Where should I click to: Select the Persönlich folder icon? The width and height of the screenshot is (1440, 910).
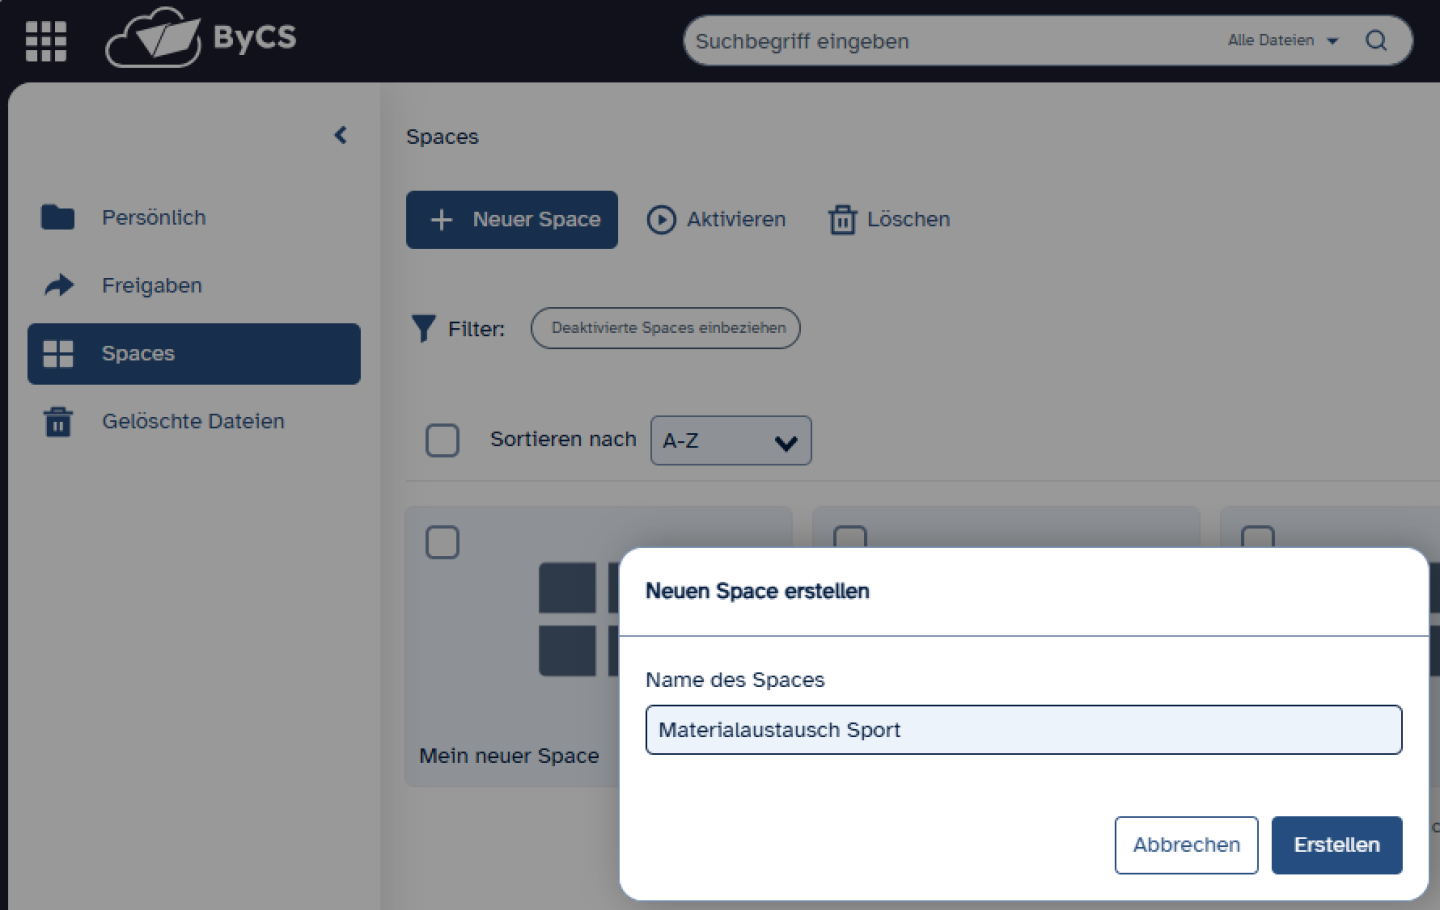58,217
